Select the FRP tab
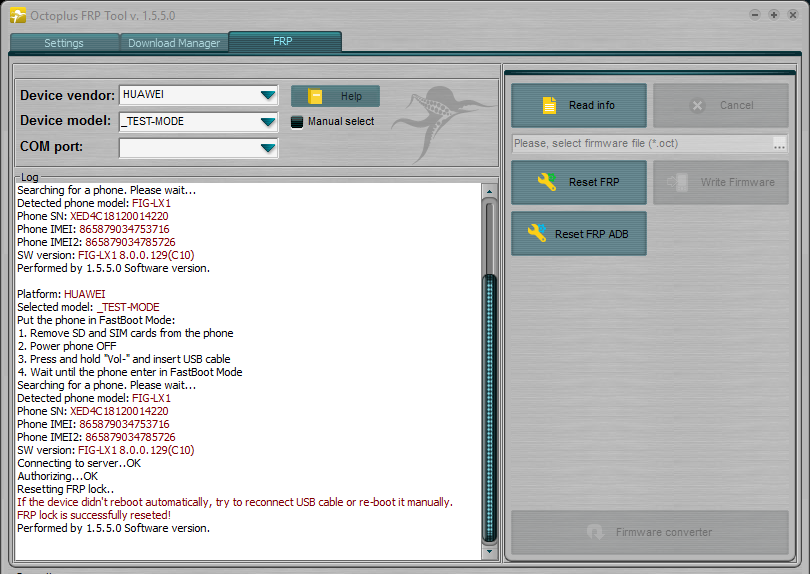 coord(285,41)
